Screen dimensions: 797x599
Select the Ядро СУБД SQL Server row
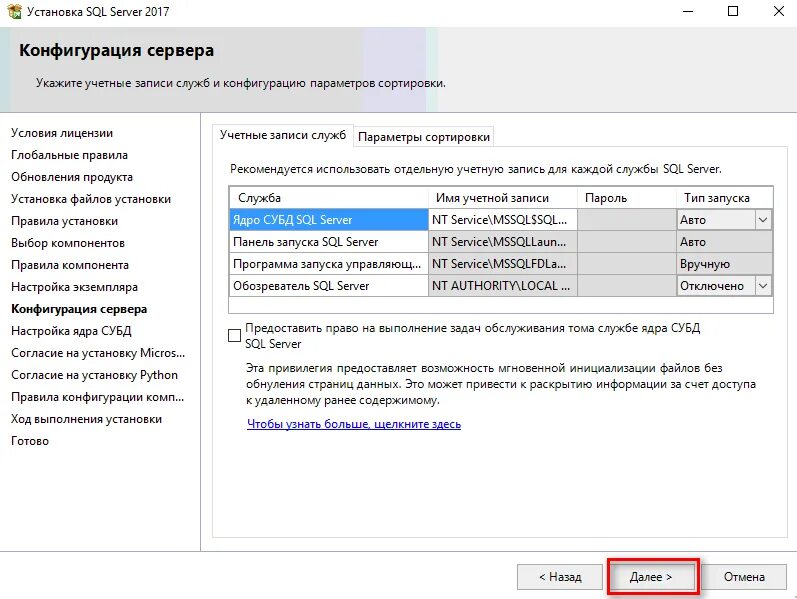[x=328, y=220]
